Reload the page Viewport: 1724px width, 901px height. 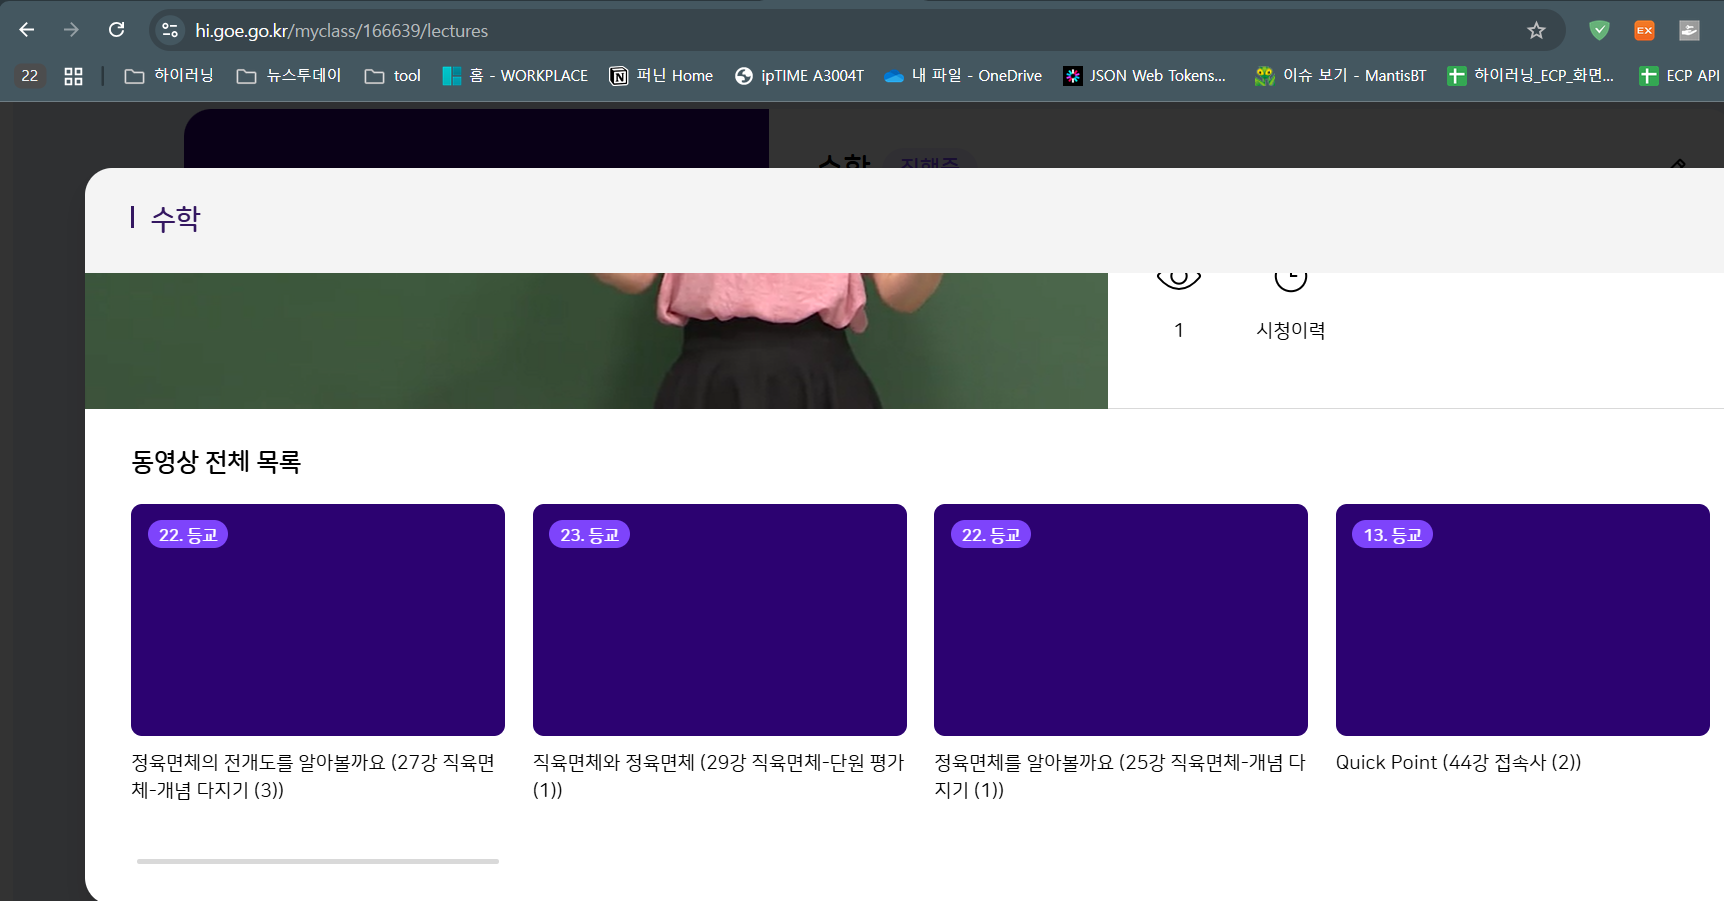coord(117,30)
